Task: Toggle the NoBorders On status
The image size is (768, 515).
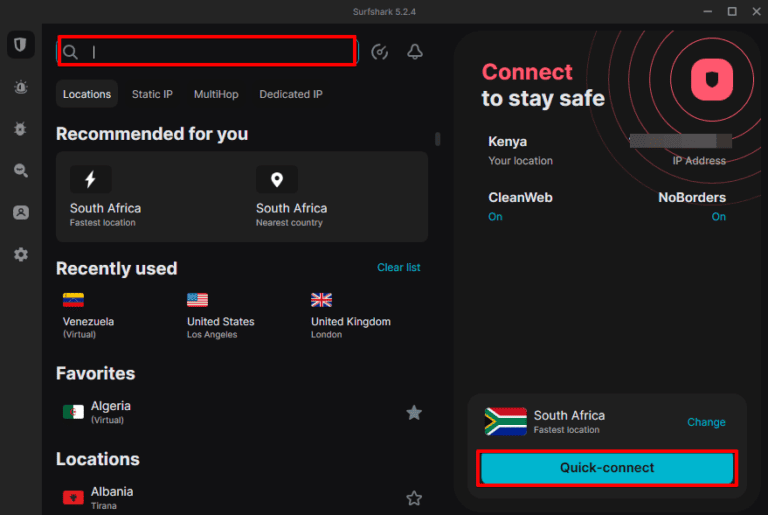Action: (718, 217)
